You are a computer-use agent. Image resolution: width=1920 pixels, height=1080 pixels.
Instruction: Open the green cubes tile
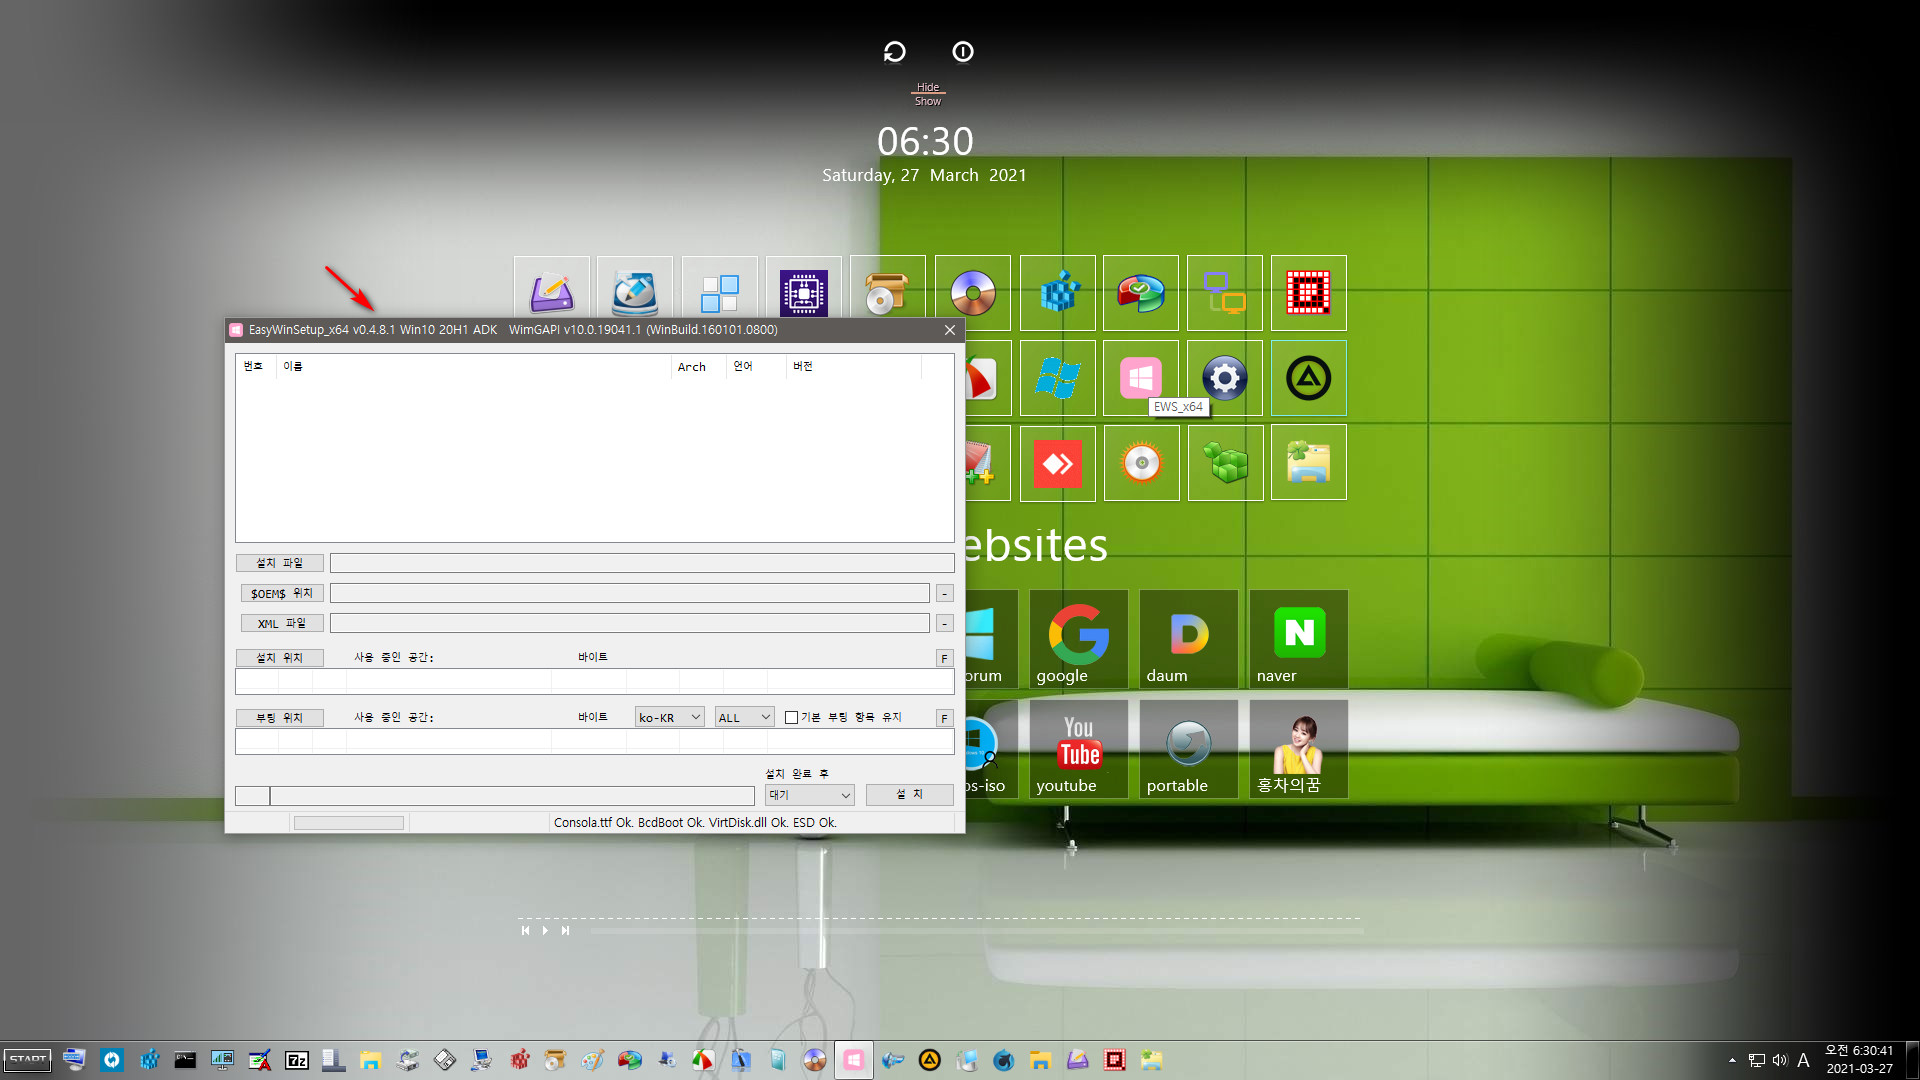(x=1225, y=463)
